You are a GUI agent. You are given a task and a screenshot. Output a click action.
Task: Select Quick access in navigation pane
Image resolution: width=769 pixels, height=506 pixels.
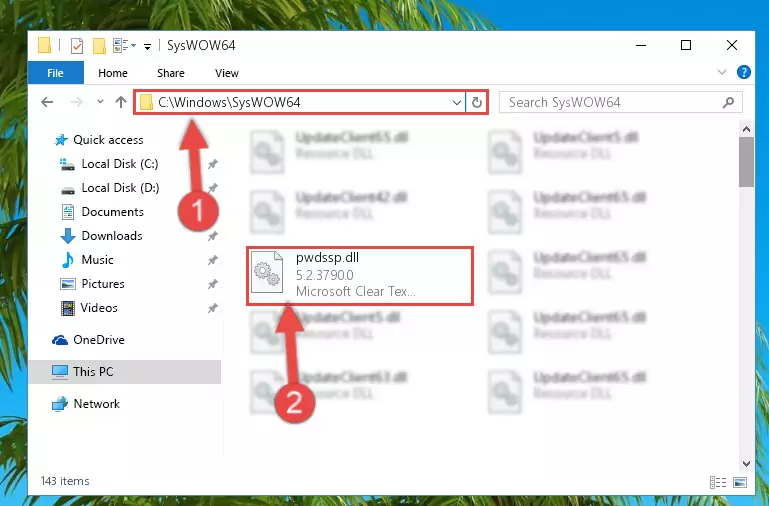pos(98,140)
